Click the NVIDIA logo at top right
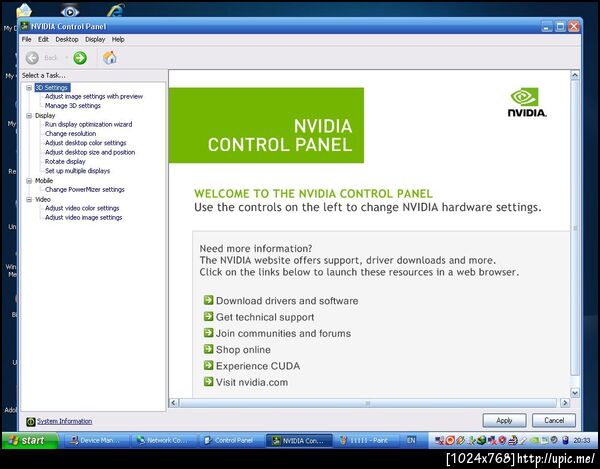The image size is (600, 469). [x=527, y=103]
